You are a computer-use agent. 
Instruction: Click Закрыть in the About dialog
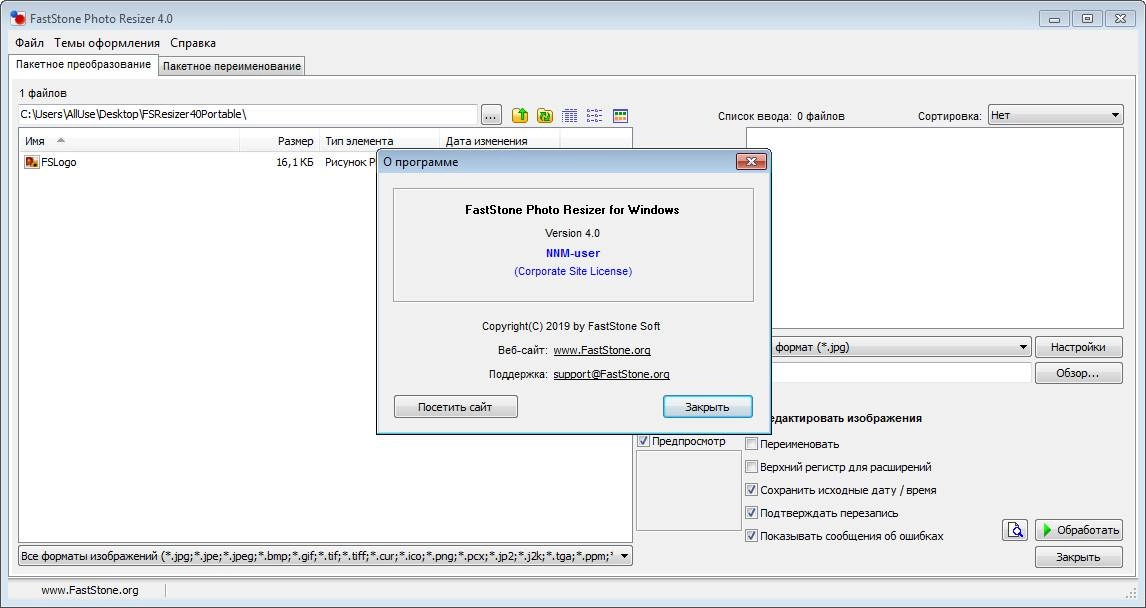pyautogui.click(x=707, y=407)
